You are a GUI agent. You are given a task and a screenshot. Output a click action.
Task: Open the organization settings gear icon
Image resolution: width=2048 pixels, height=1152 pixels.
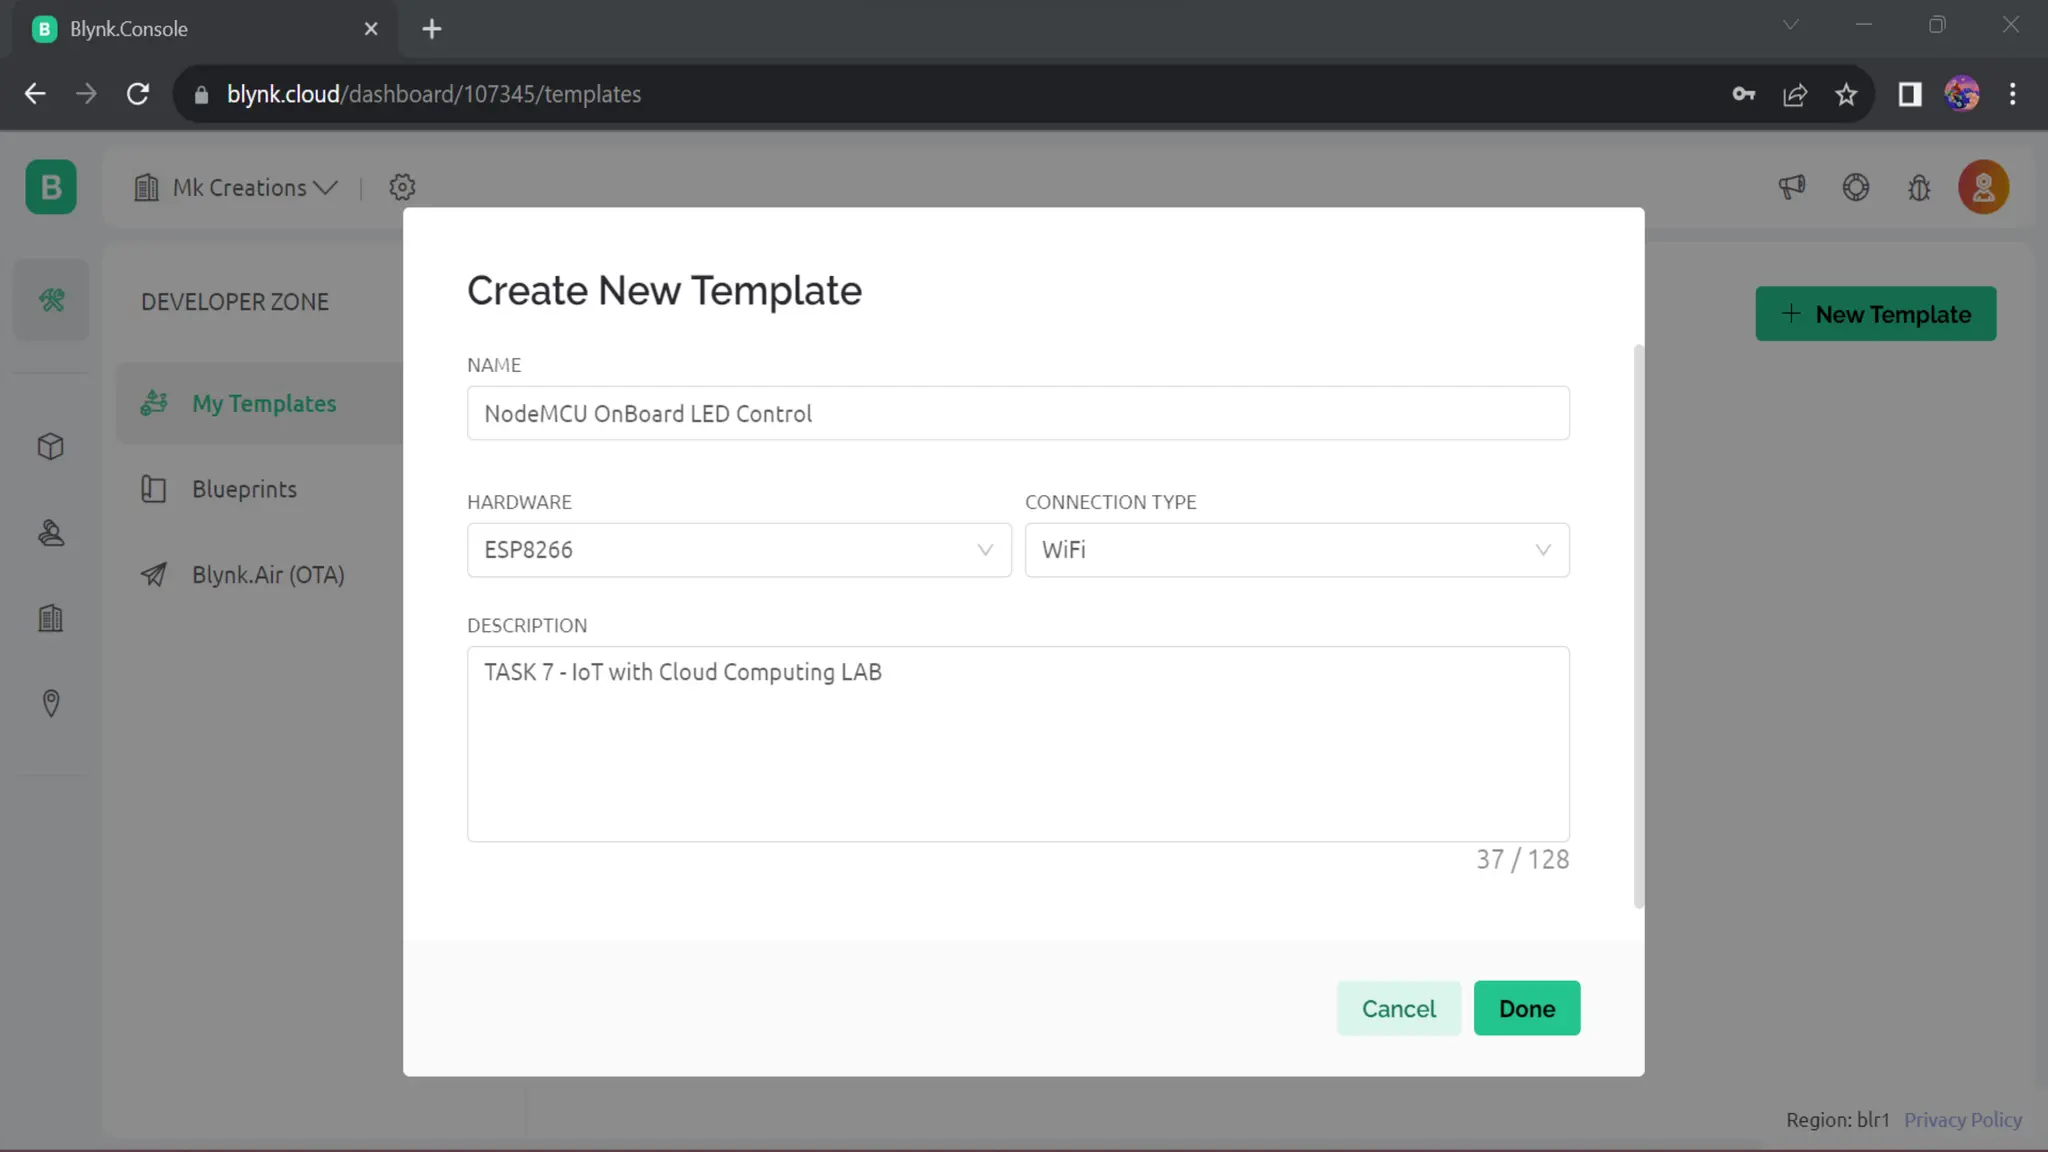pos(402,187)
